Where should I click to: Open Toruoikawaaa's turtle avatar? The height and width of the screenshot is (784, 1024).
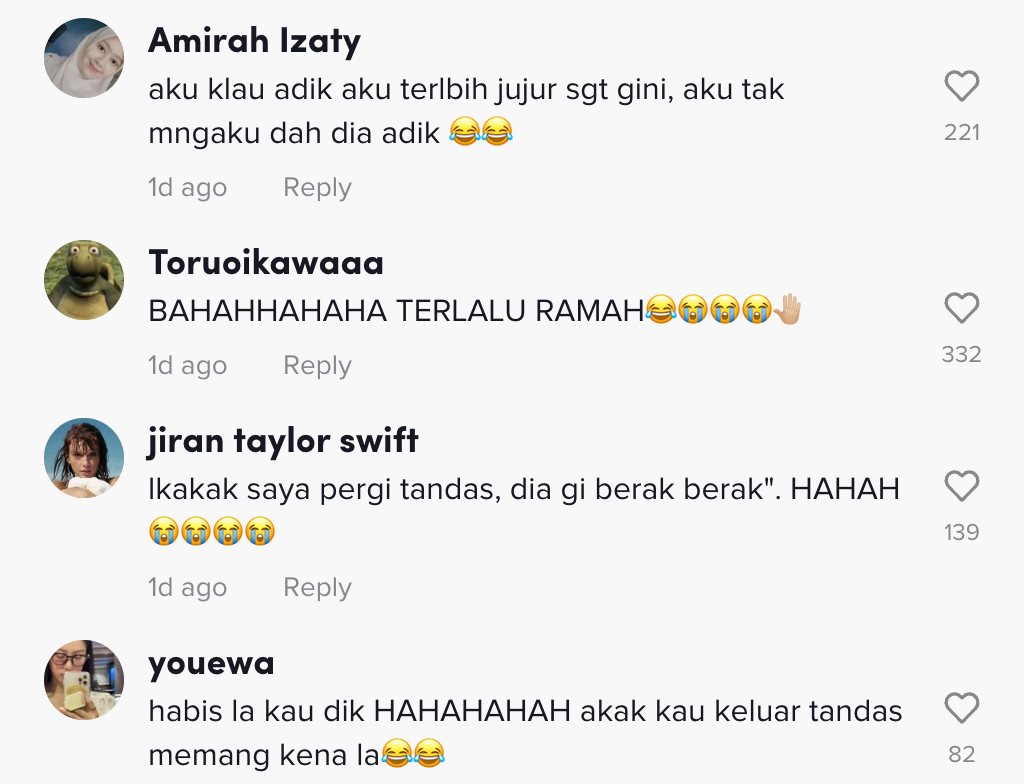pos(84,280)
